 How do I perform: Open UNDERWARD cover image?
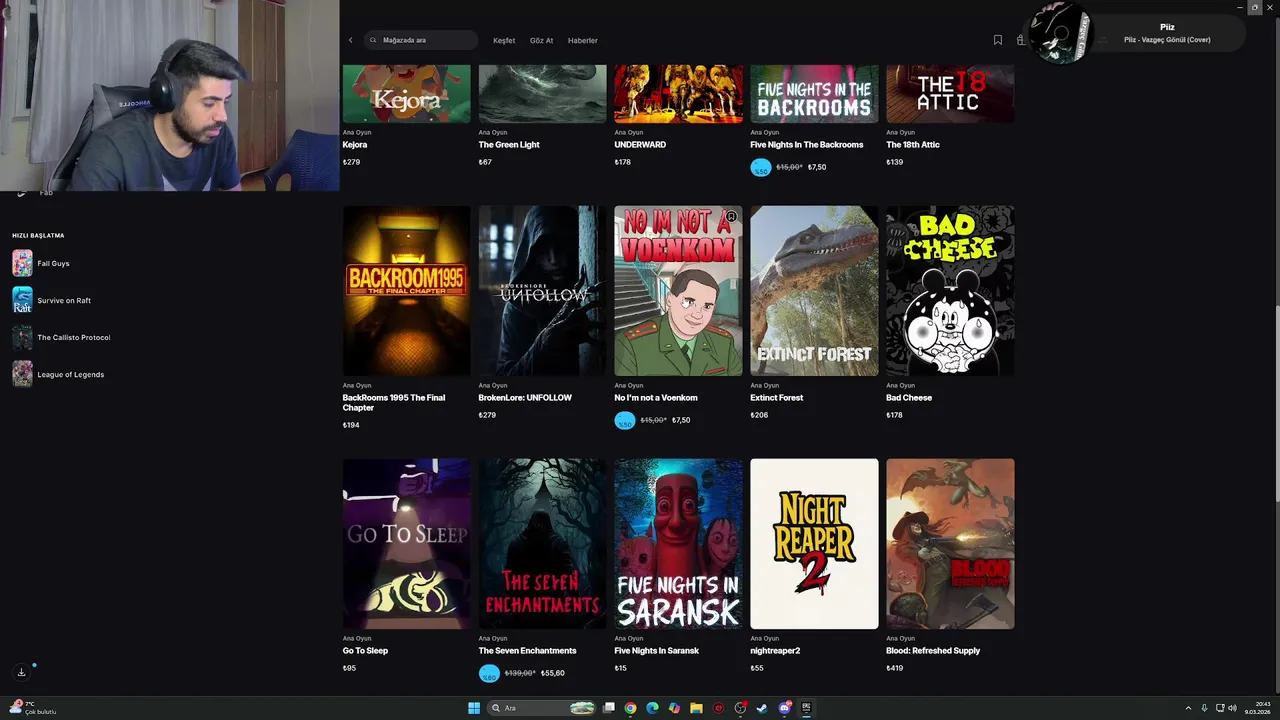[x=678, y=94]
